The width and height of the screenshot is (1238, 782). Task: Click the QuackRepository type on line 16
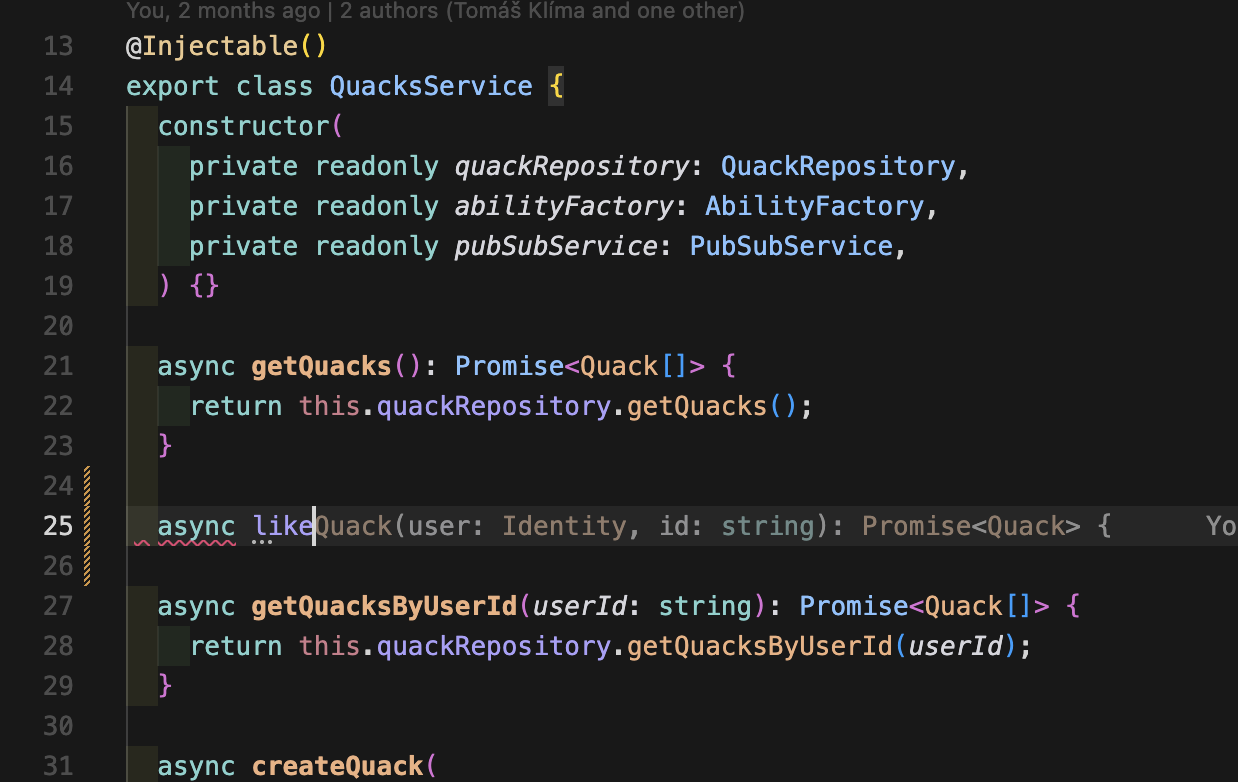point(838,166)
